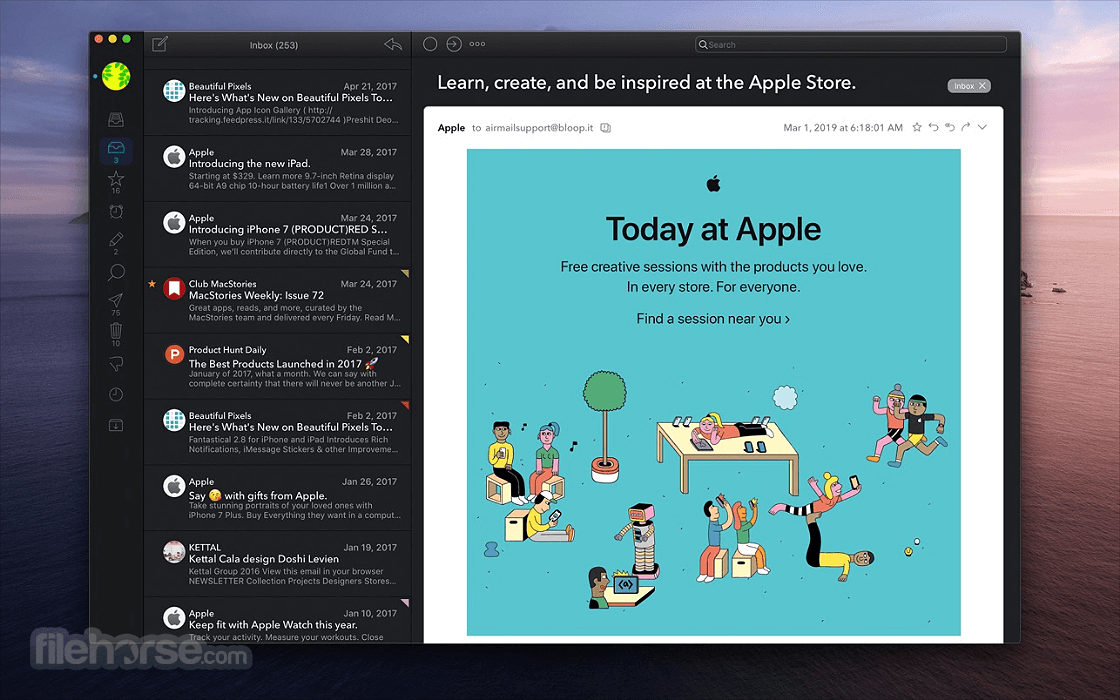1120x700 pixels.
Task: Open the three-dots more actions menu
Action: pyautogui.click(x=477, y=44)
